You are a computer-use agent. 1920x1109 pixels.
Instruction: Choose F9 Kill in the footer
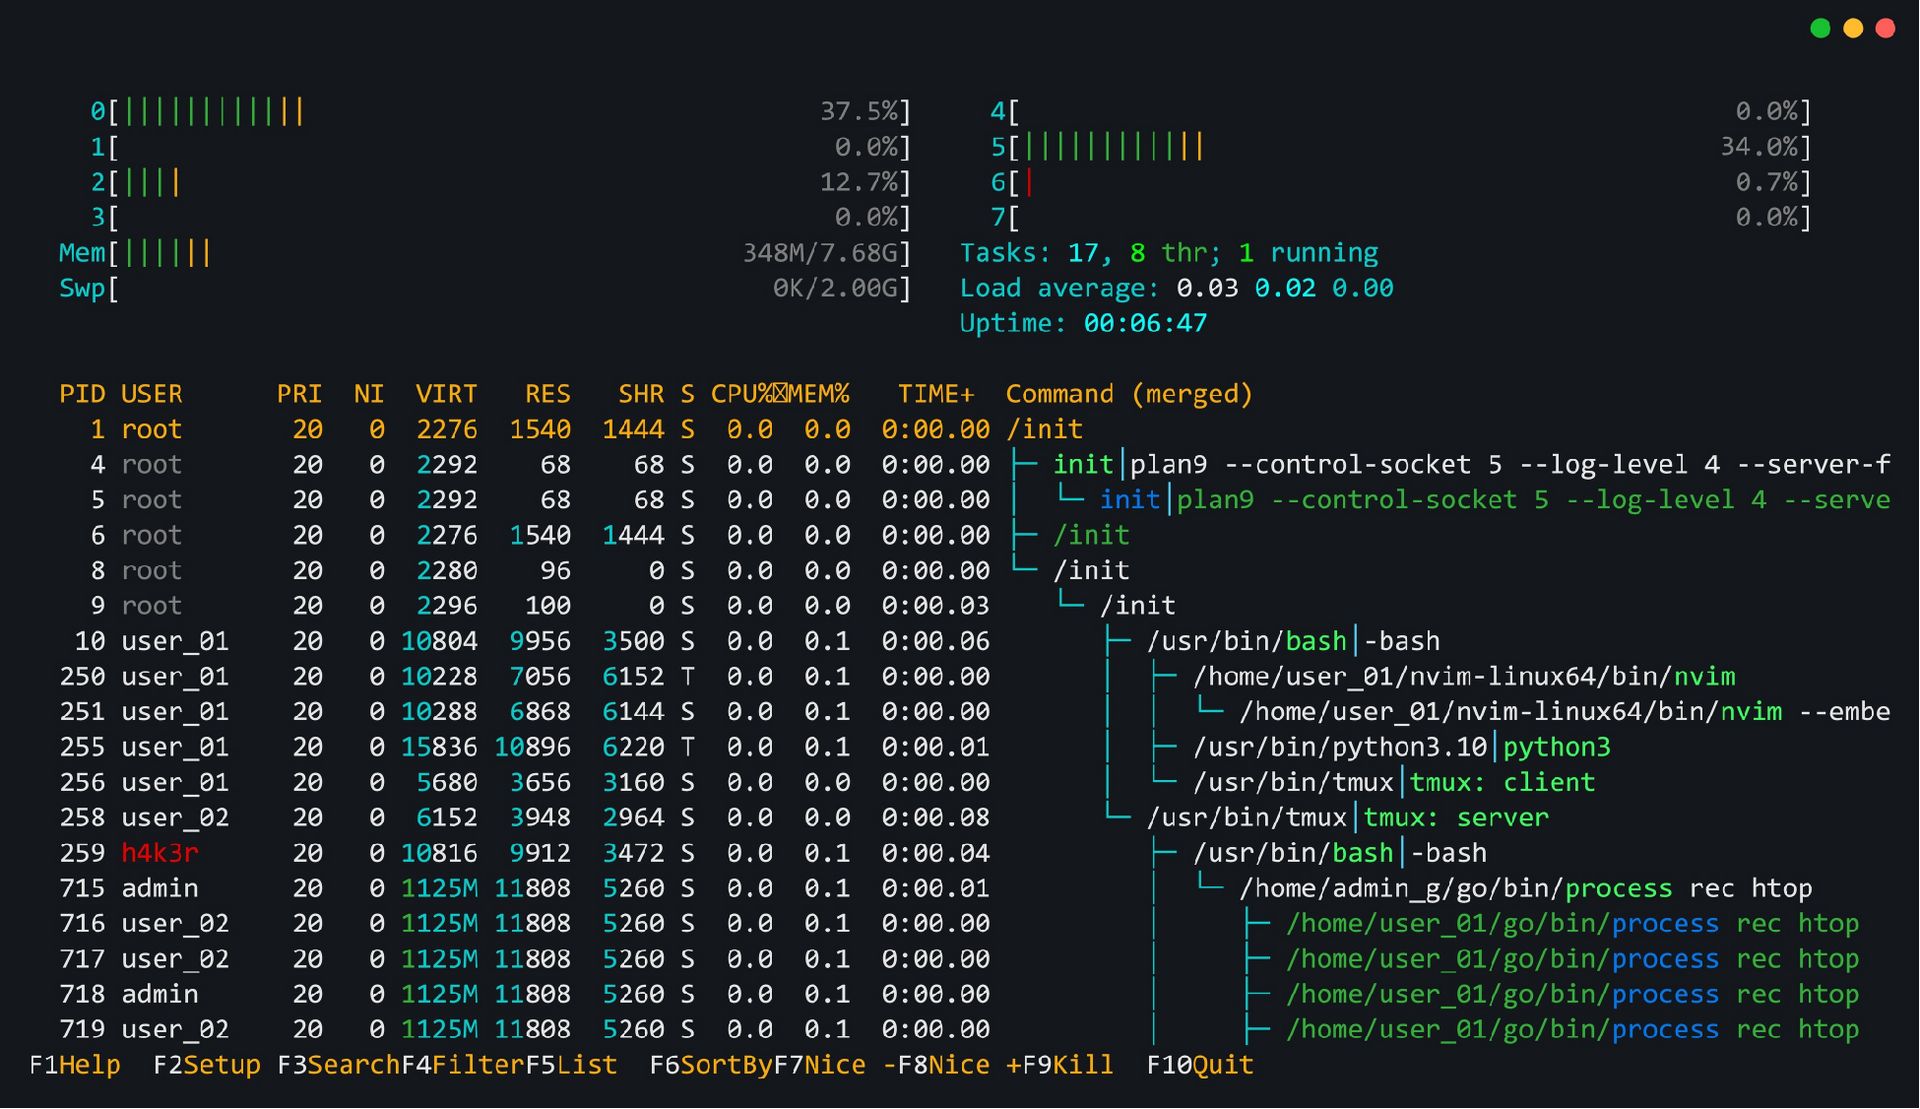click(1068, 1065)
